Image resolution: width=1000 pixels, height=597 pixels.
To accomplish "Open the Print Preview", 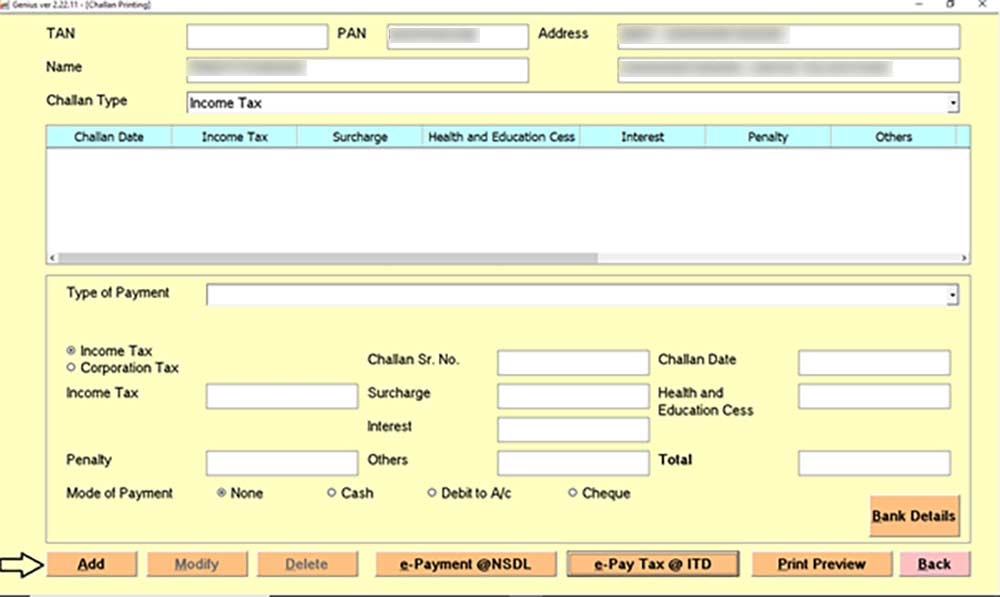I will 820,563.
